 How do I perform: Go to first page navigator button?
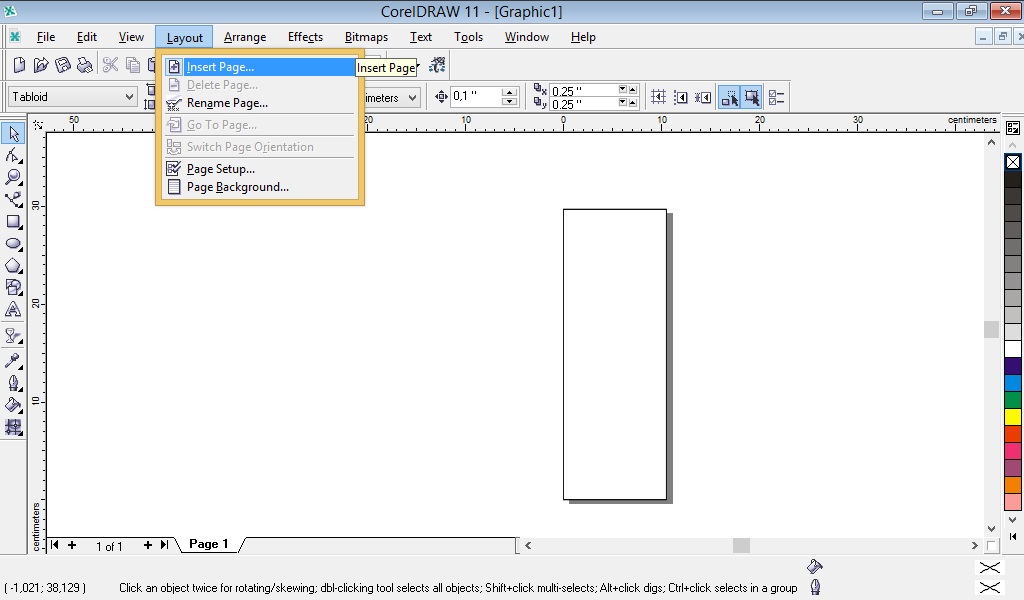click(x=55, y=545)
